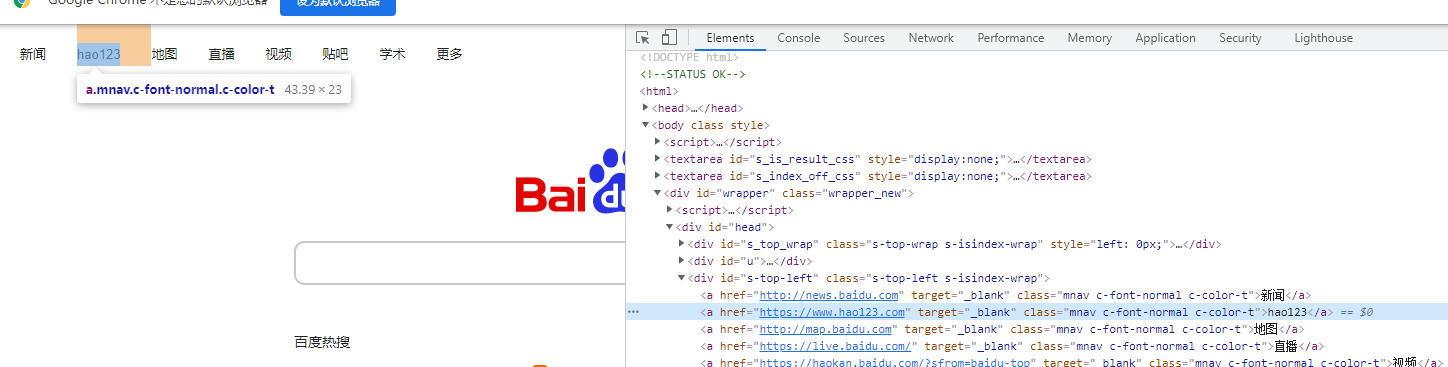Open the 视频 navigation link
1448x367 pixels.
click(x=279, y=54)
